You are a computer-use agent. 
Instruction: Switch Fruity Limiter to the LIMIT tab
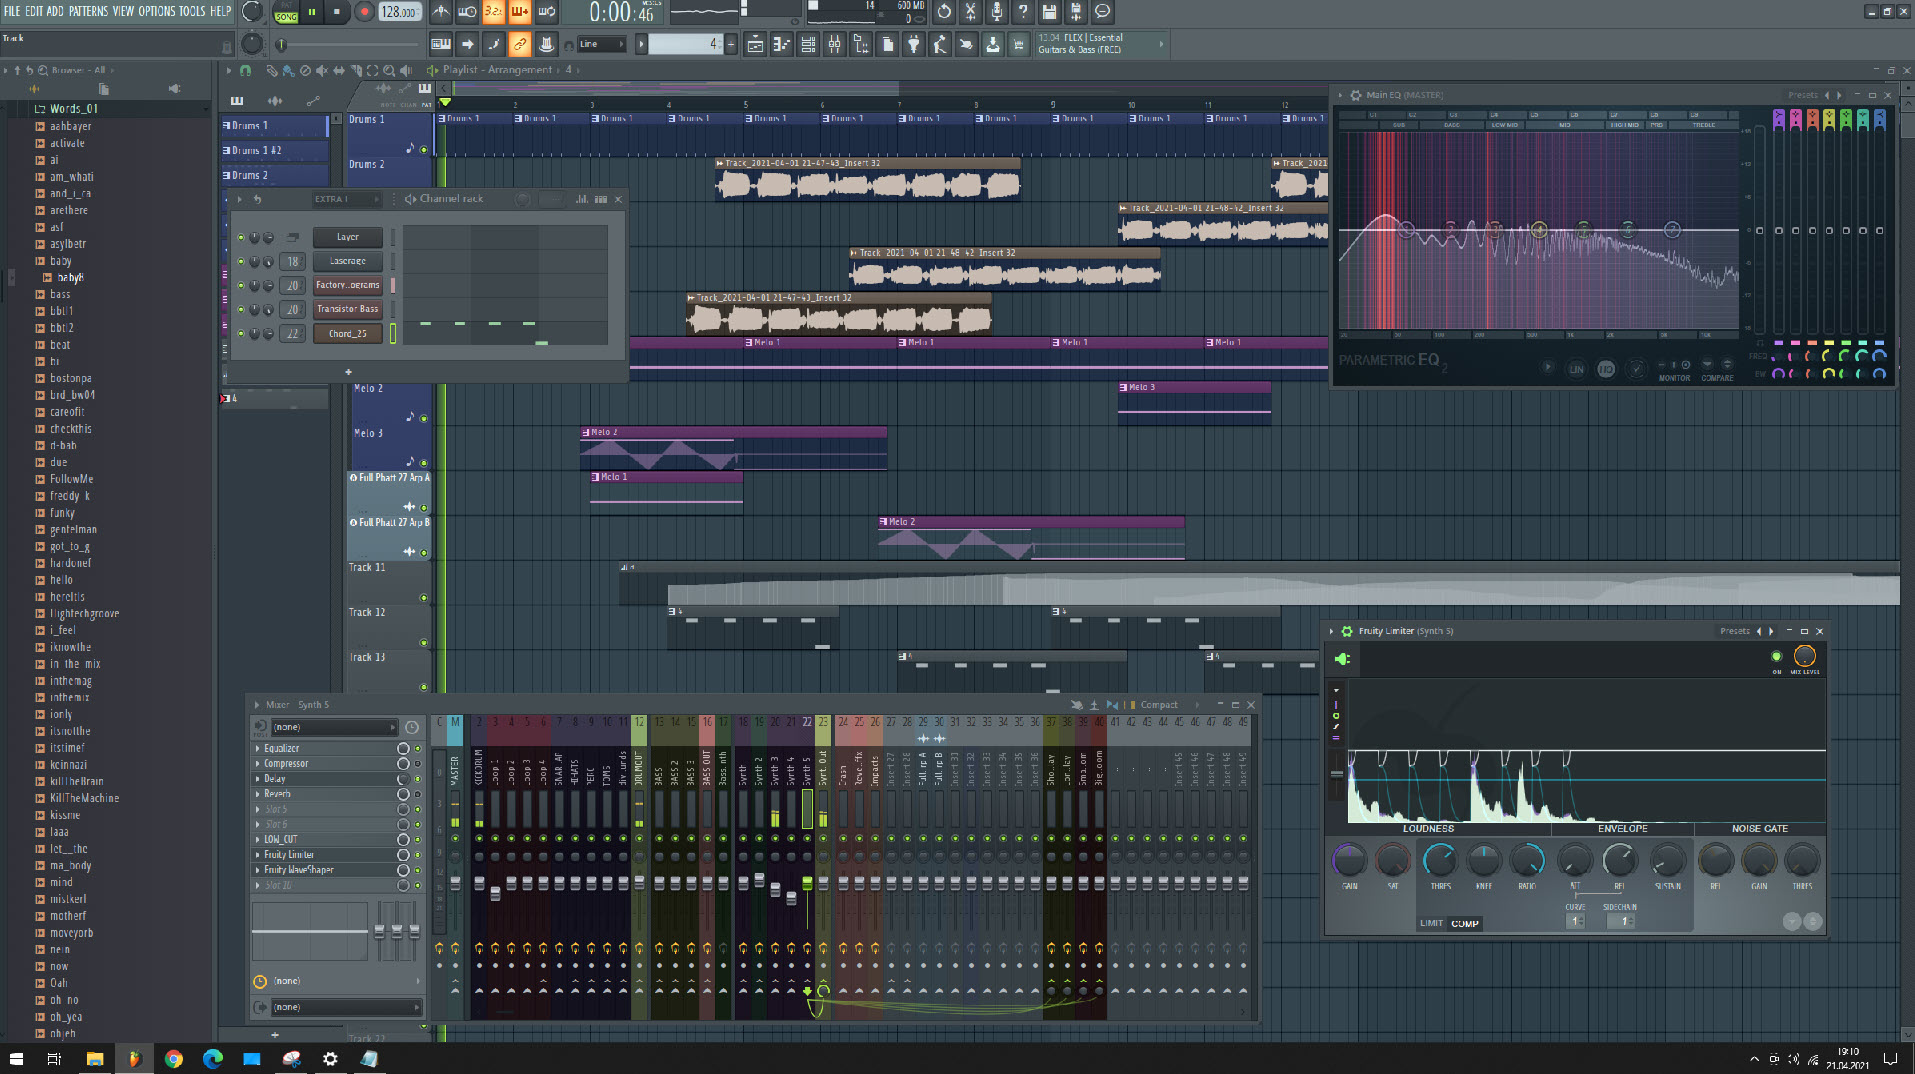(1431, 923)
